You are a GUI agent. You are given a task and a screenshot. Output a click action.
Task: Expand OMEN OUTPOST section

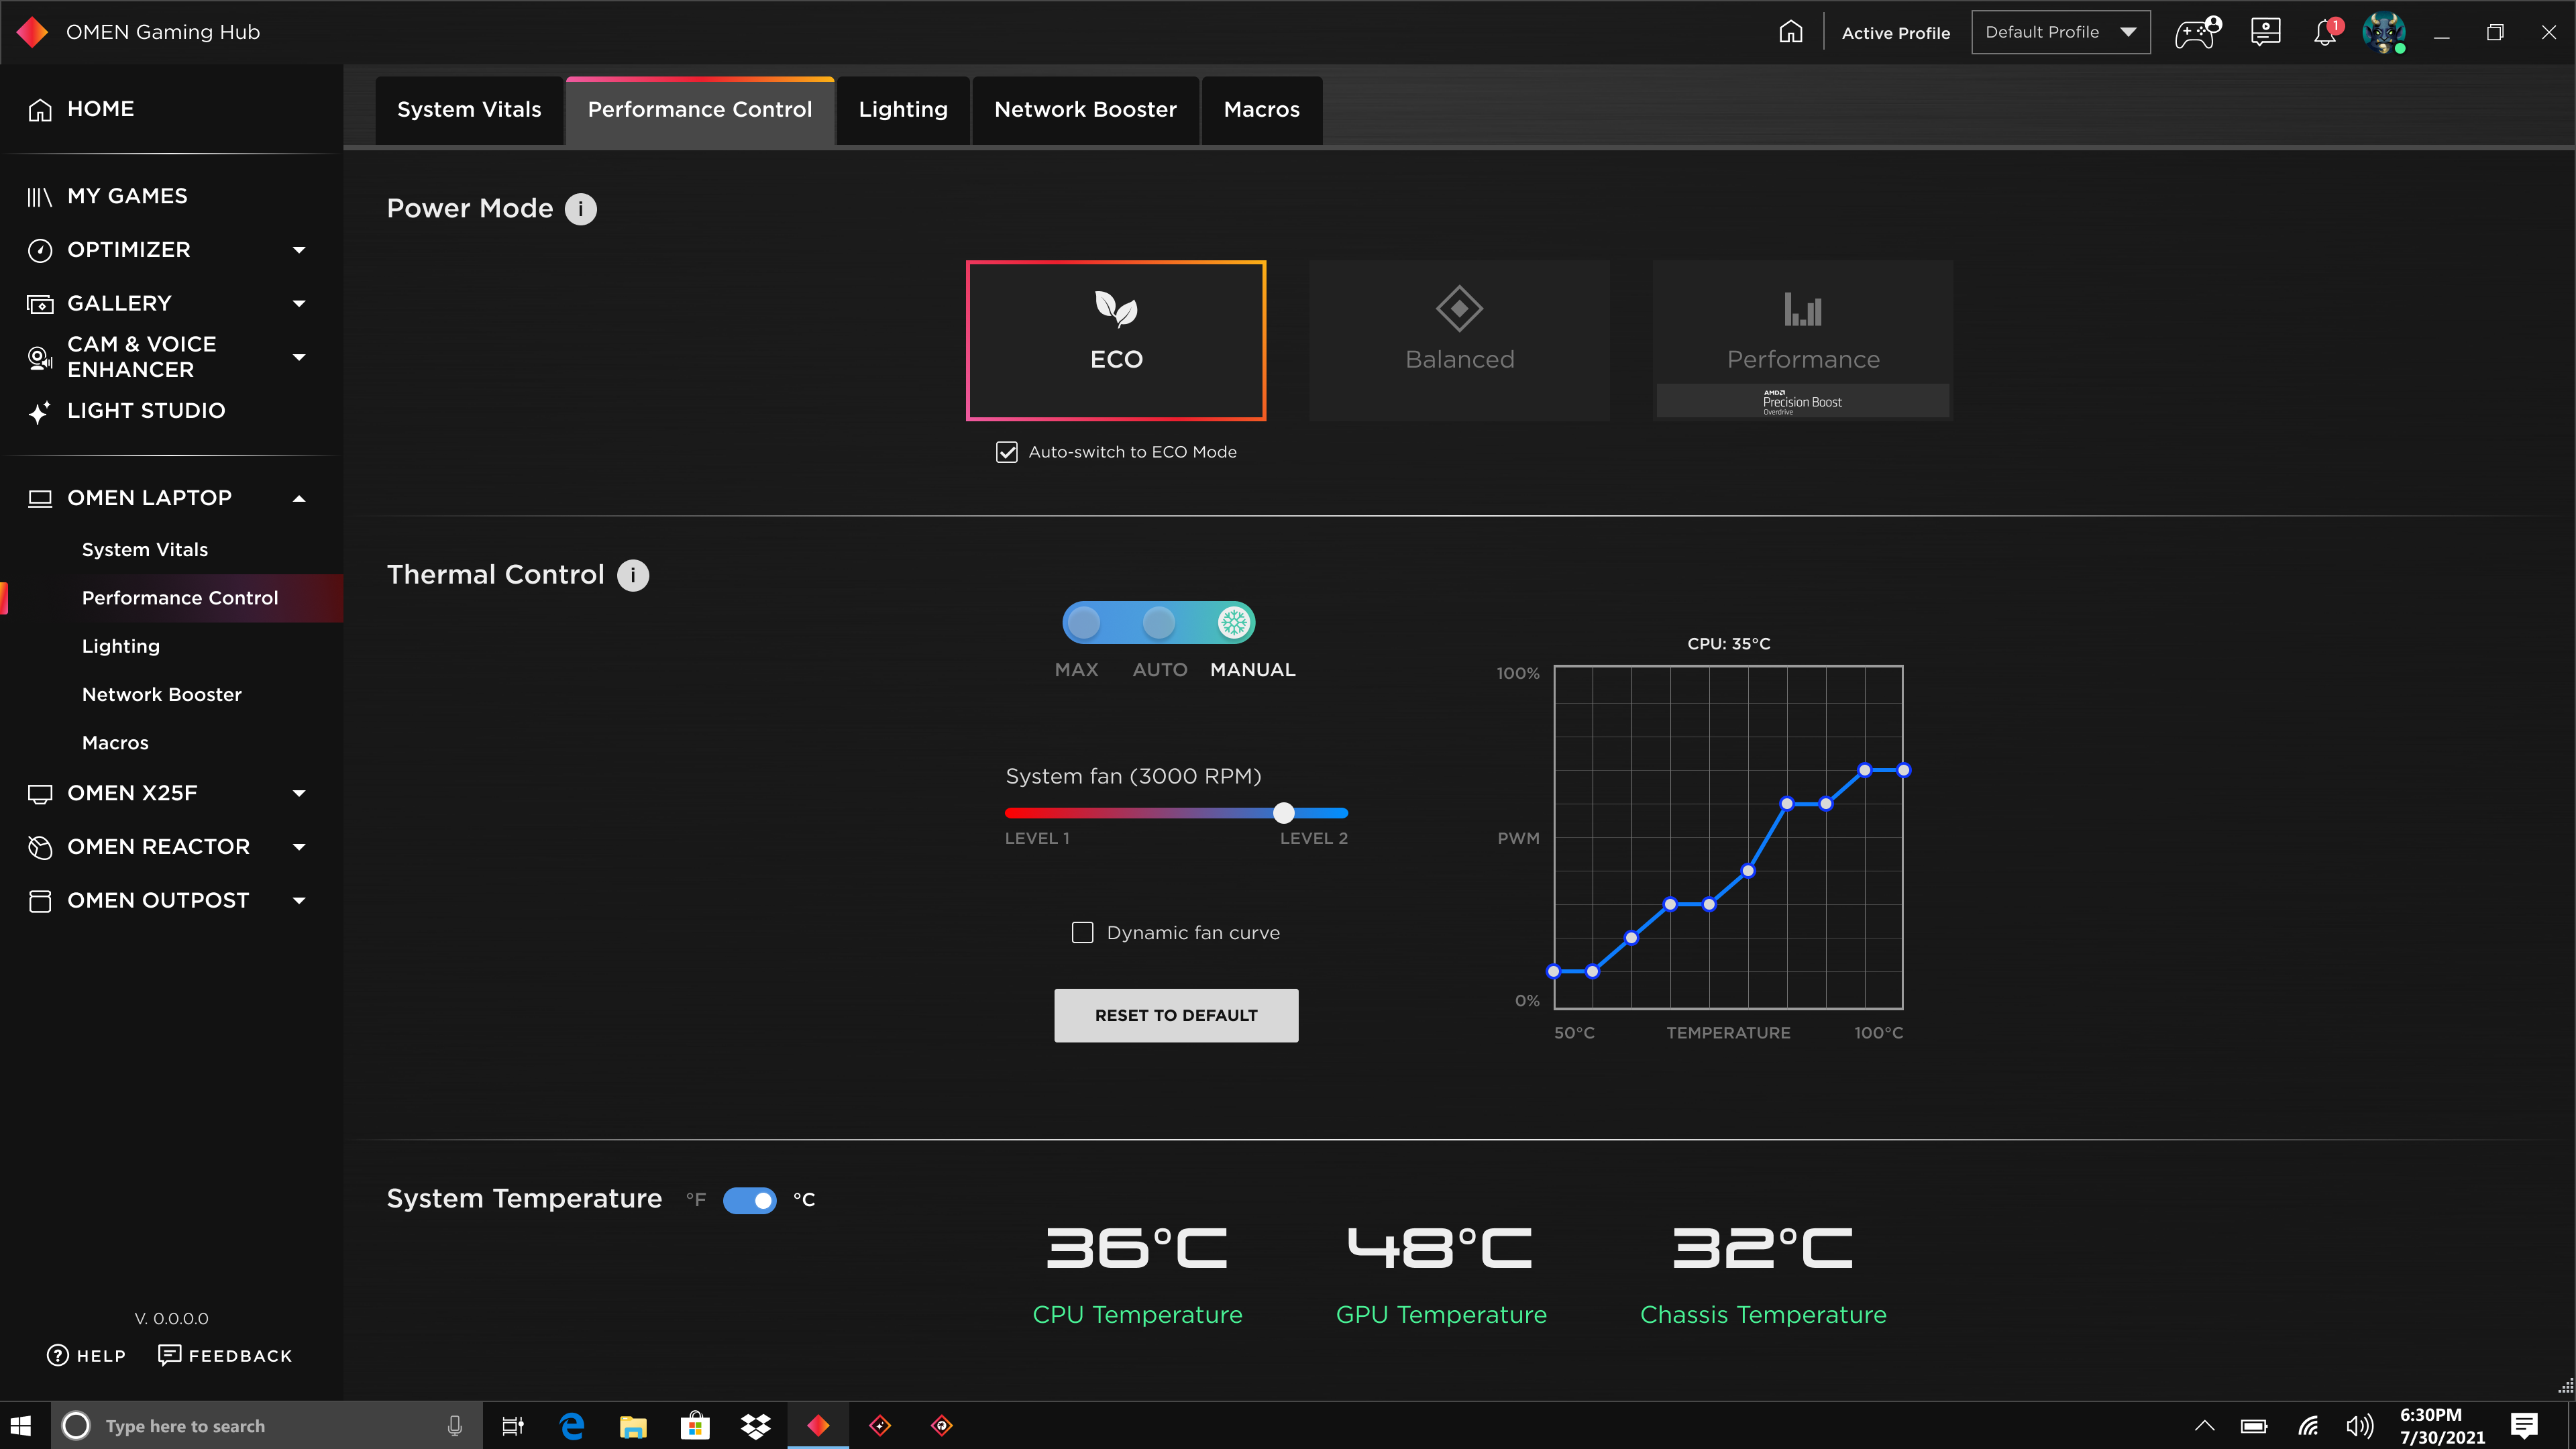299,900
